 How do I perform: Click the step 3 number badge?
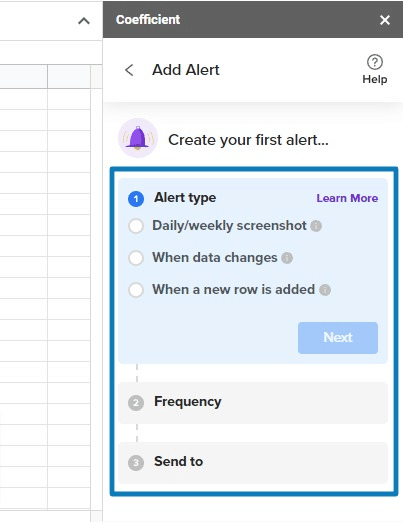pyautogui.click(x=136, y=463)
